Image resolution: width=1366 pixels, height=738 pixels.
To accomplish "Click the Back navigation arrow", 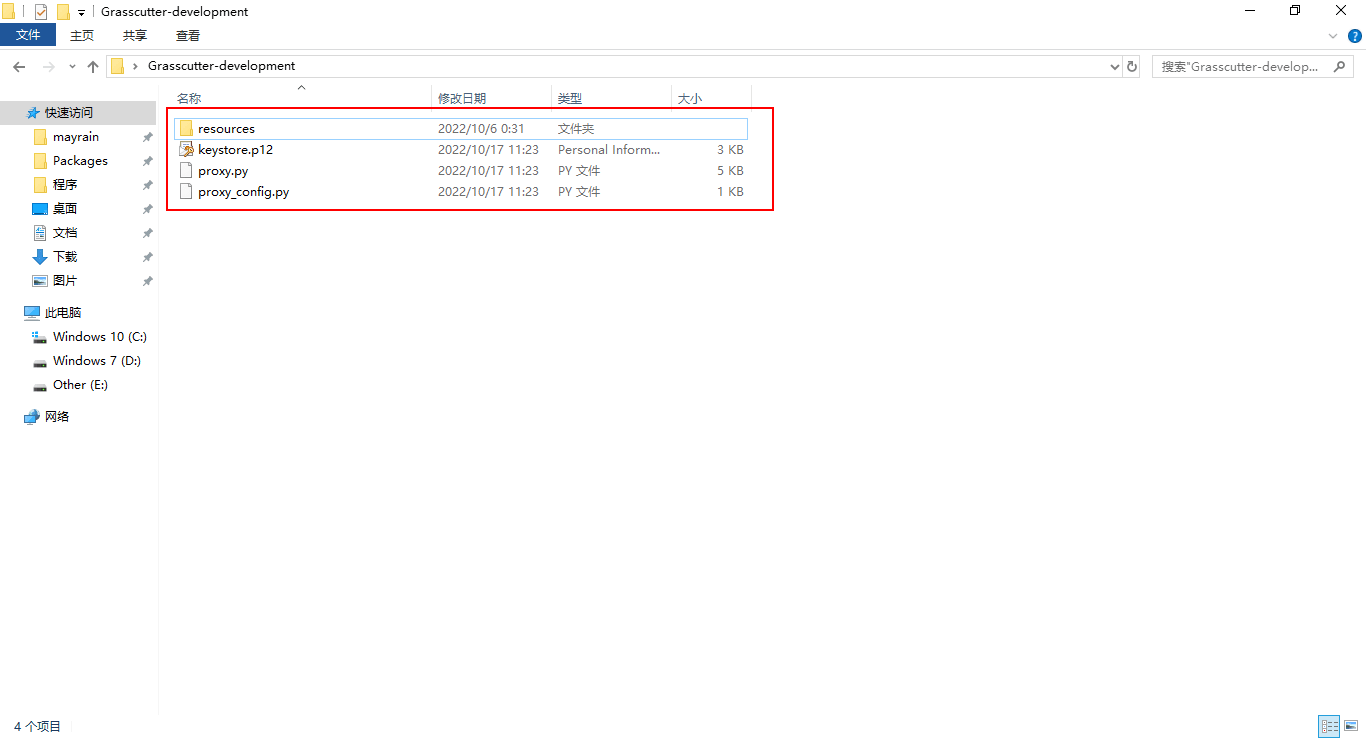I will 19,66.
